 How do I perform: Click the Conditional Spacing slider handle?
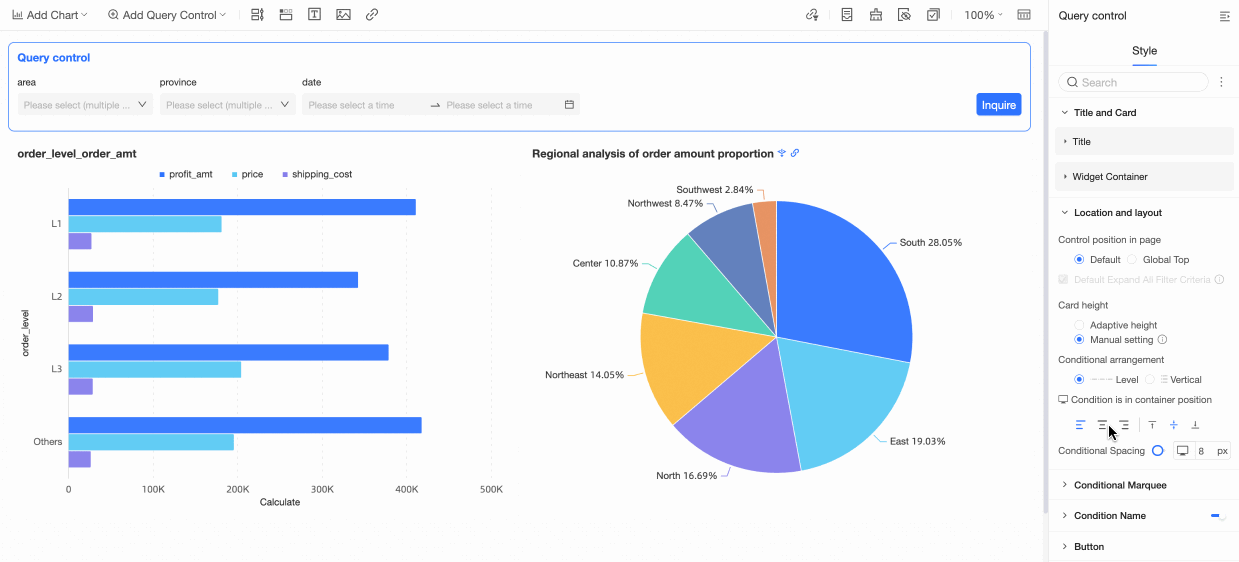click(x=1157, y=451)
